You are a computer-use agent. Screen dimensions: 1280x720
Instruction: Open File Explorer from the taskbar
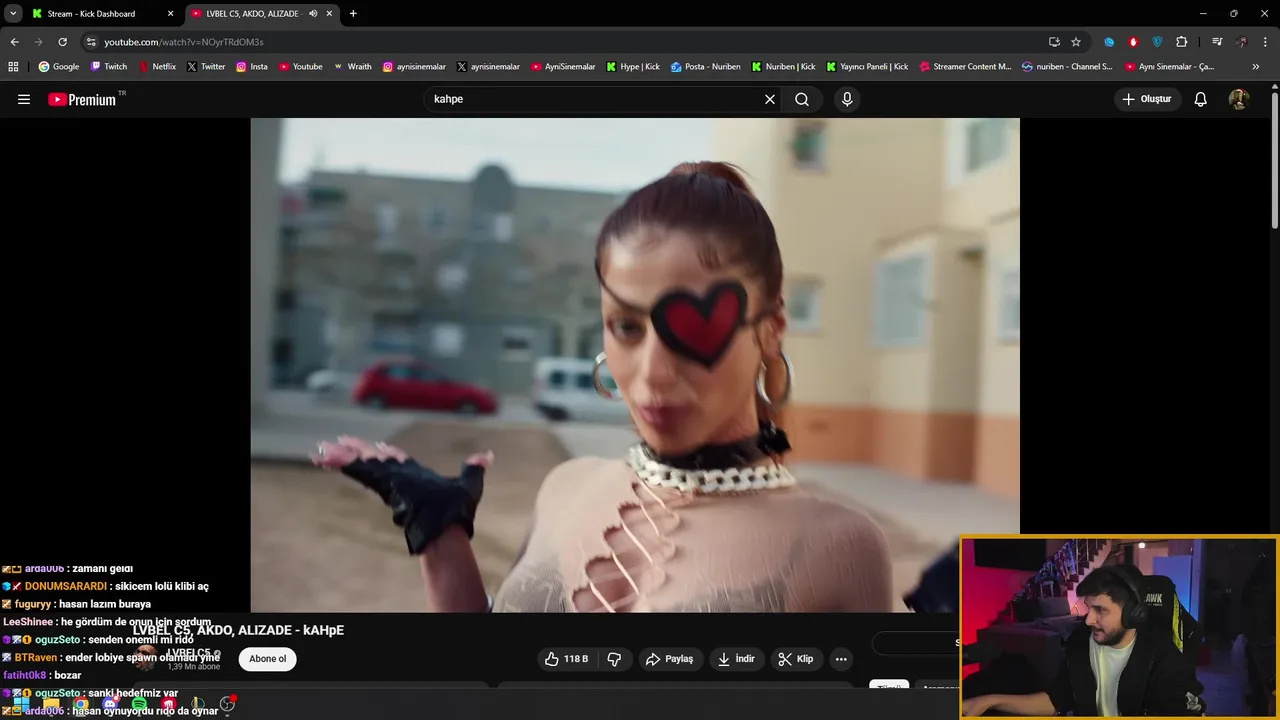51,705
